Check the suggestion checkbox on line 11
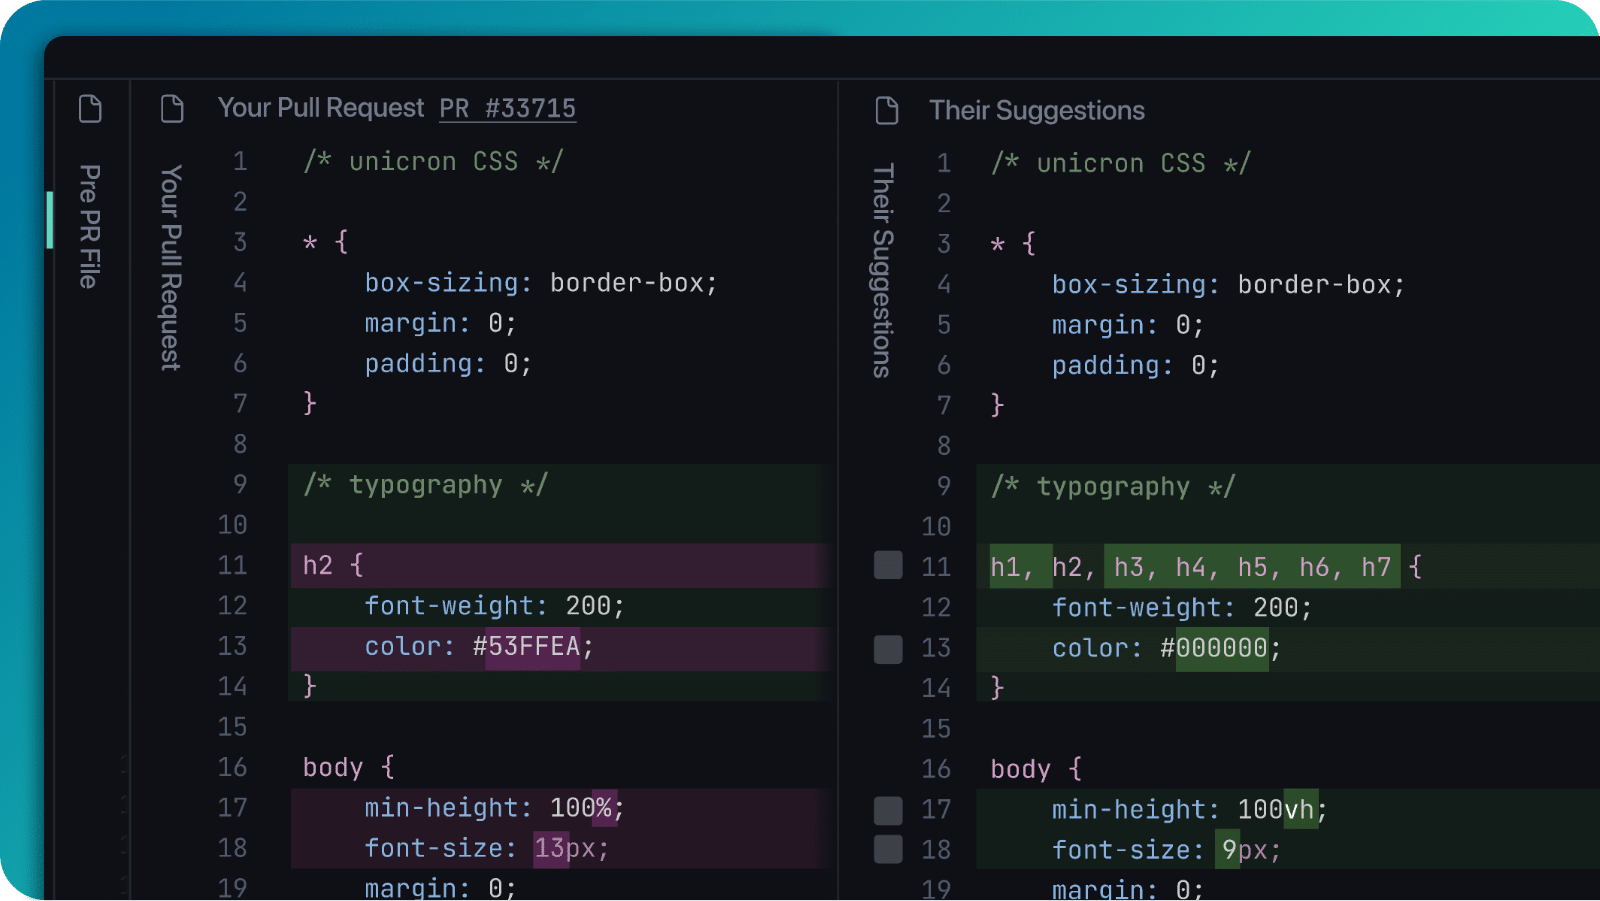This screenshot has height=901, width=1600. (x=887, y=566)
